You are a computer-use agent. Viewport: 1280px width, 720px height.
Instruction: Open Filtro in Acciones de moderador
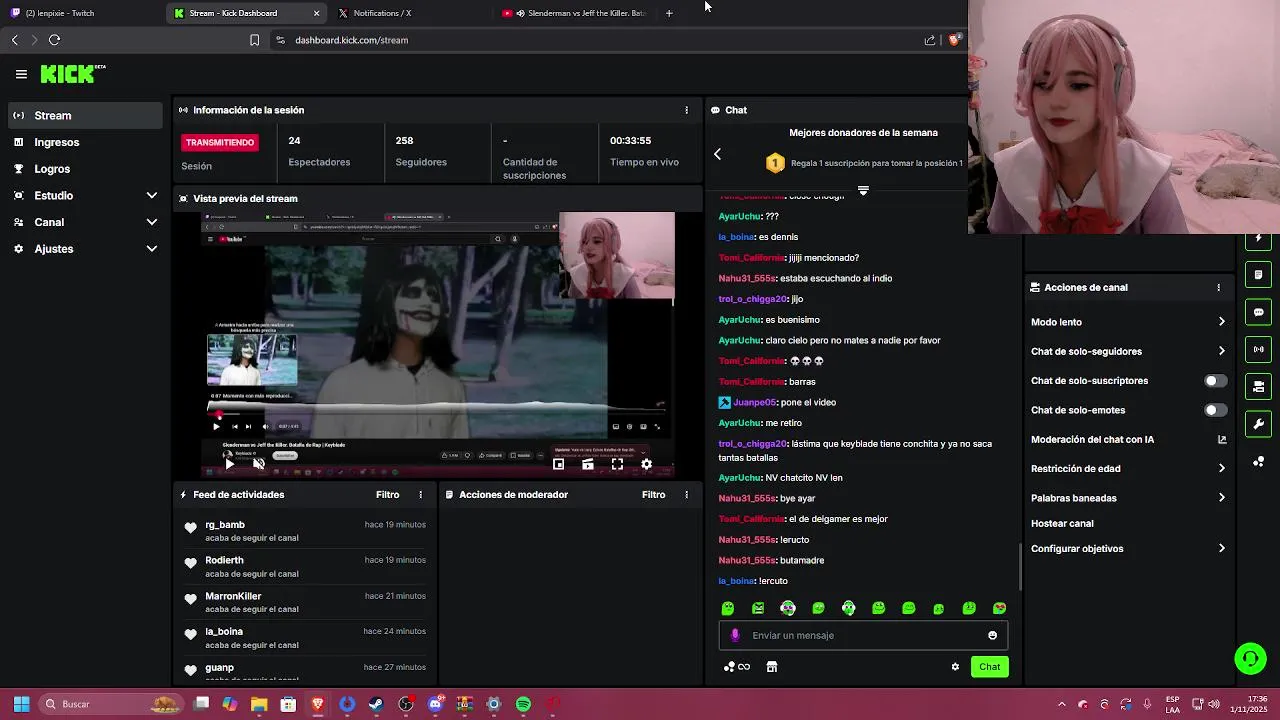653,495
